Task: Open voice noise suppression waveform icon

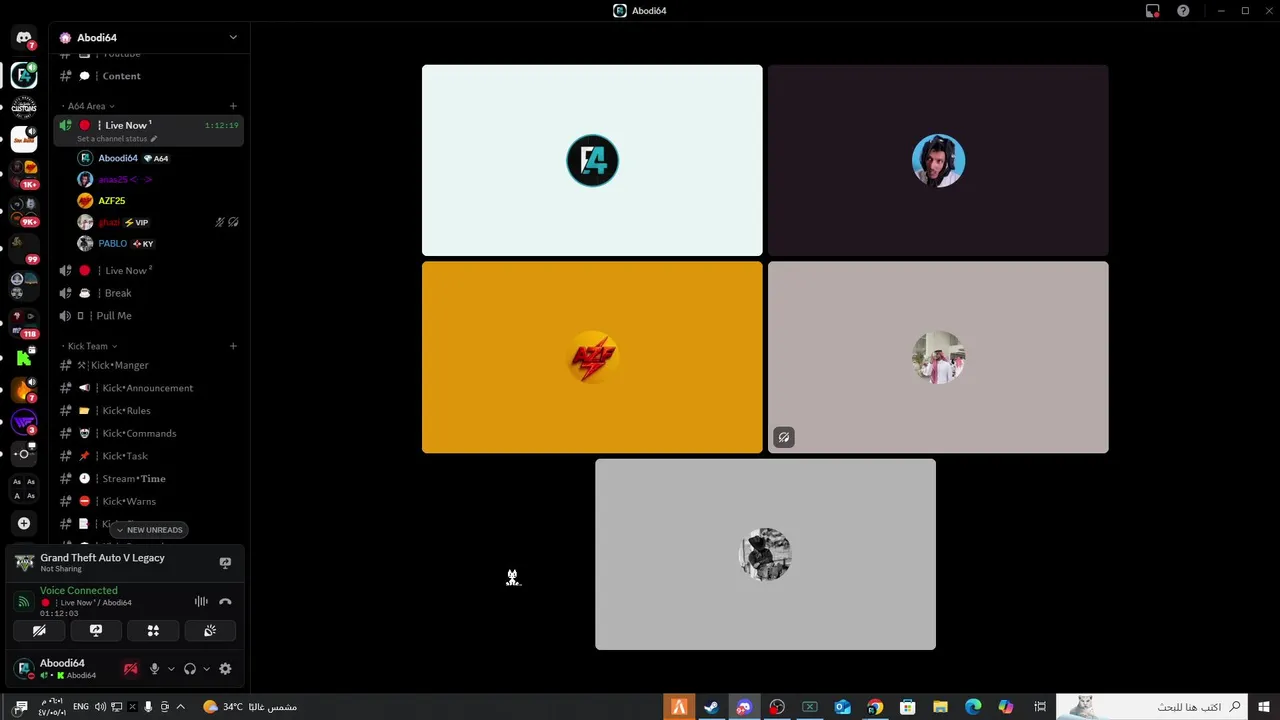Action: pyautogui.click(x=201, y=602)
